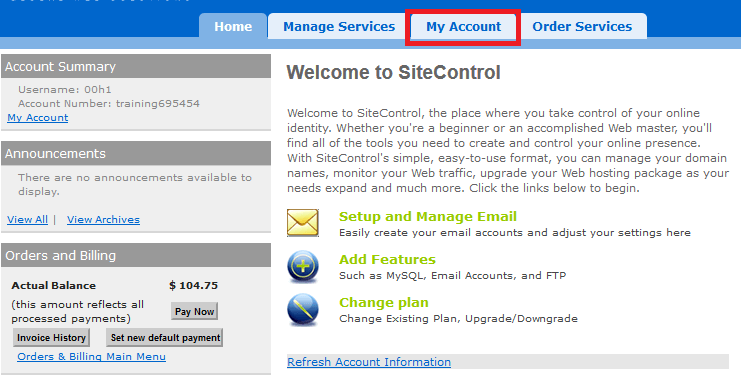Click the My Account link in Account Summary
Image resolution: width=741 pixels, height=379 pixels.
point(37,118)
